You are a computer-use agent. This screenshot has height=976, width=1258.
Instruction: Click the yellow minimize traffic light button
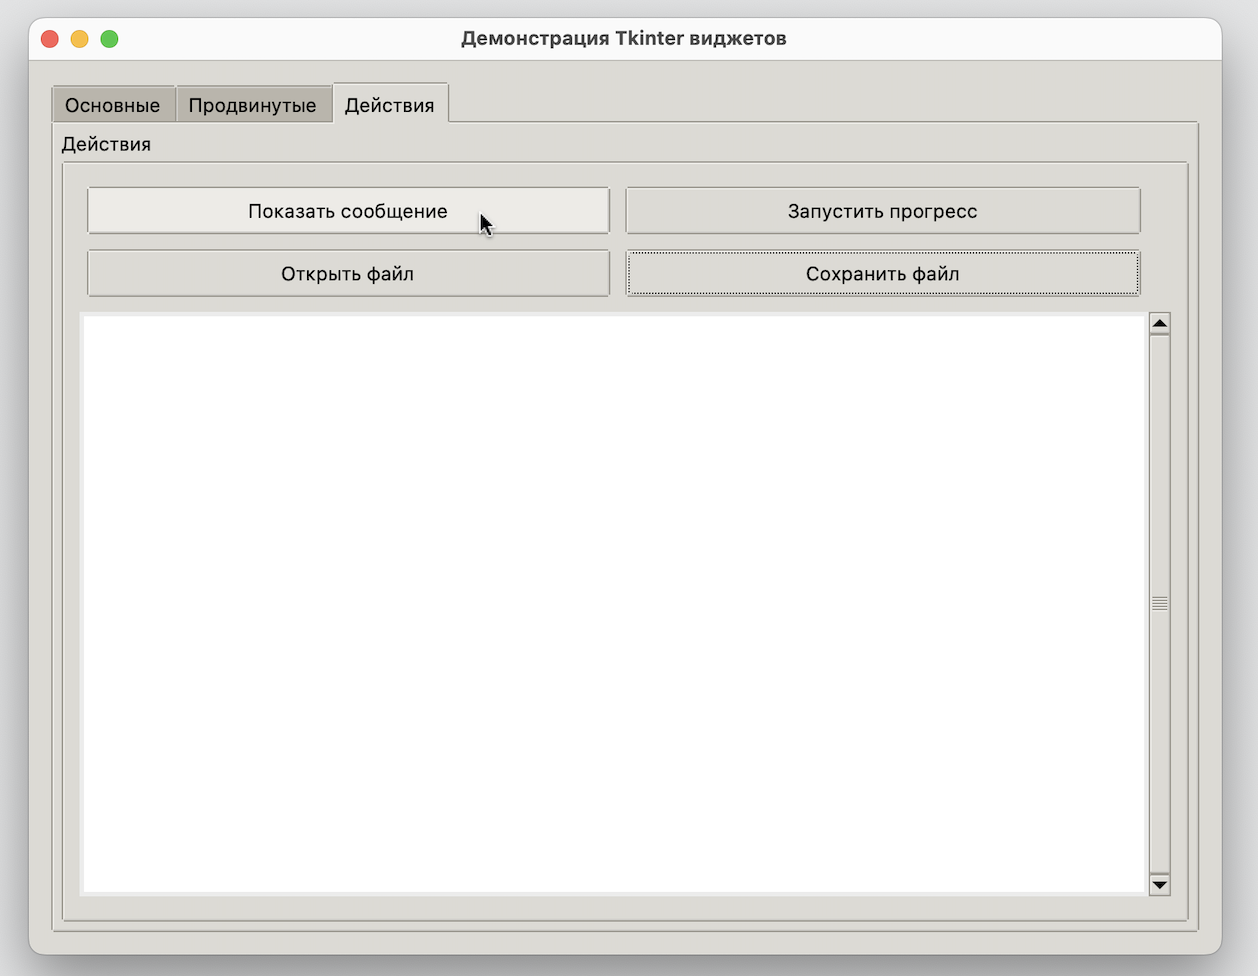coord(79,37)
